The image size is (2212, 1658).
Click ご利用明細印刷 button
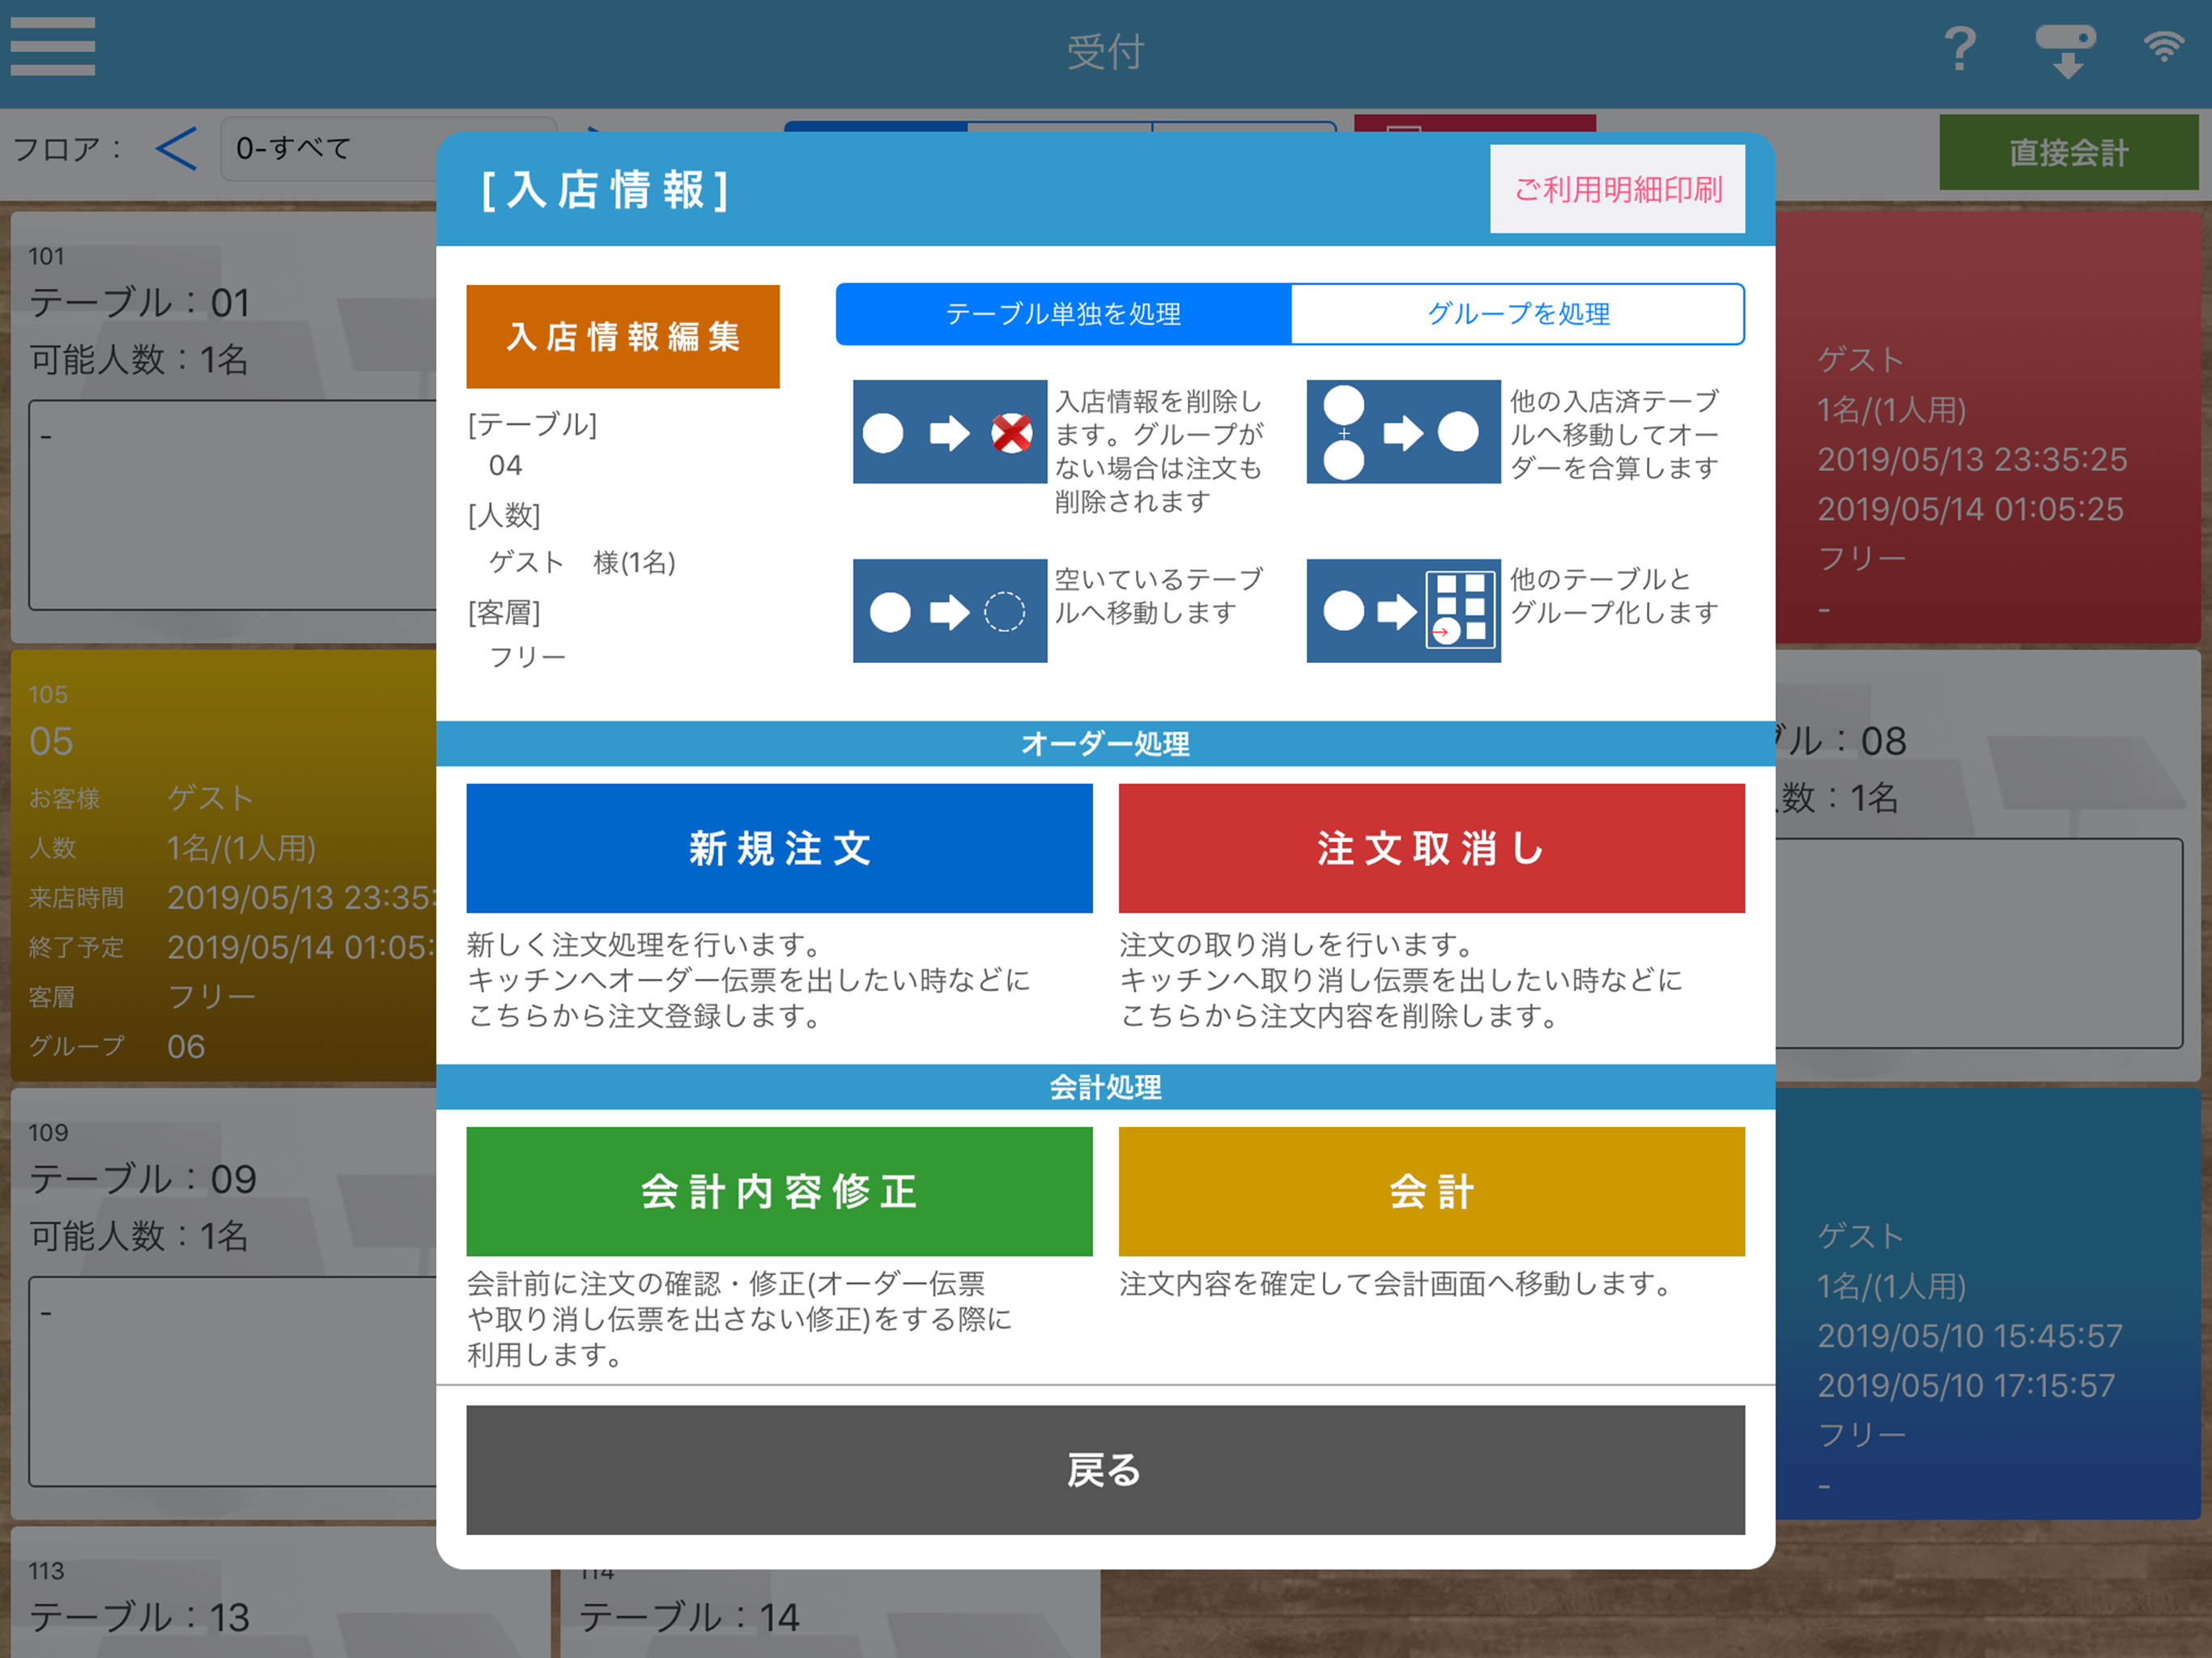(1617, 189)
